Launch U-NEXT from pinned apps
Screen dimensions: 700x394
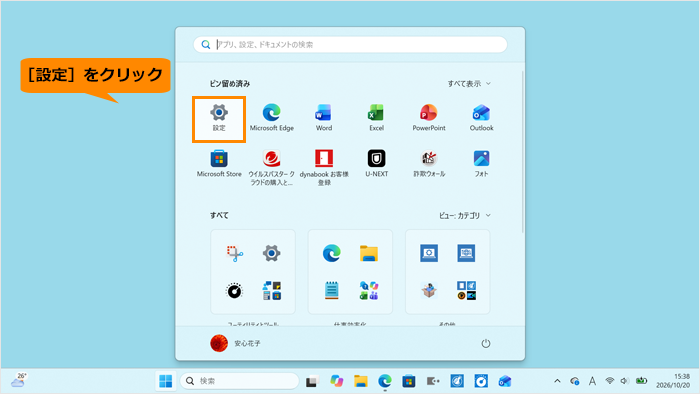pos(376,164)
